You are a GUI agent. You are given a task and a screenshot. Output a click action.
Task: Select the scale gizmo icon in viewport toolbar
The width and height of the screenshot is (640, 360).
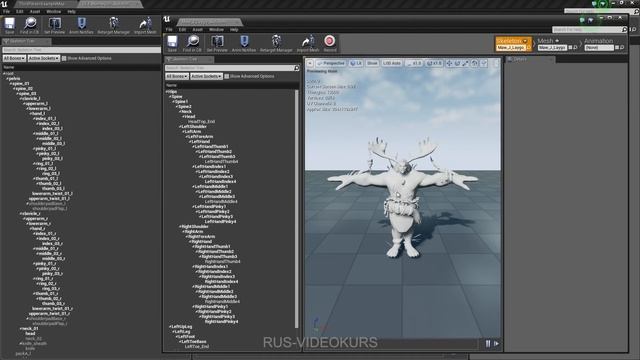(x=465, y=63)
